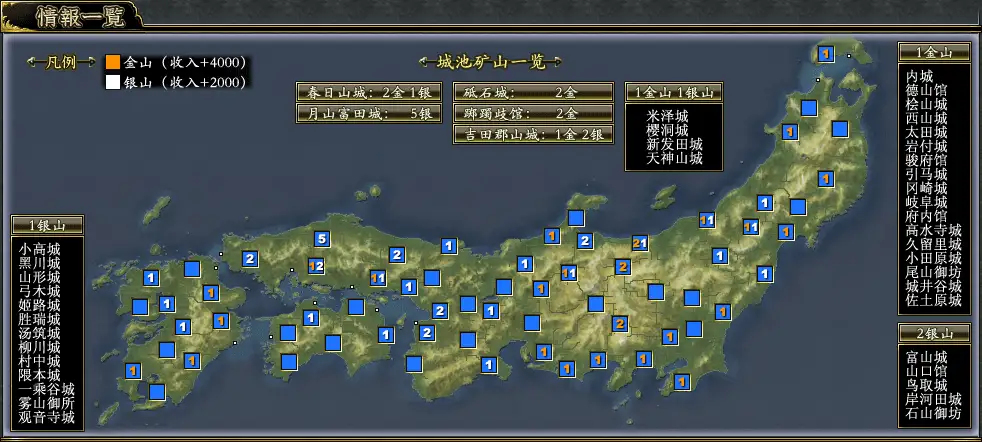Click the 情報一覽 title tab
The image size is (982, 442).
click(x=80, y=17)
